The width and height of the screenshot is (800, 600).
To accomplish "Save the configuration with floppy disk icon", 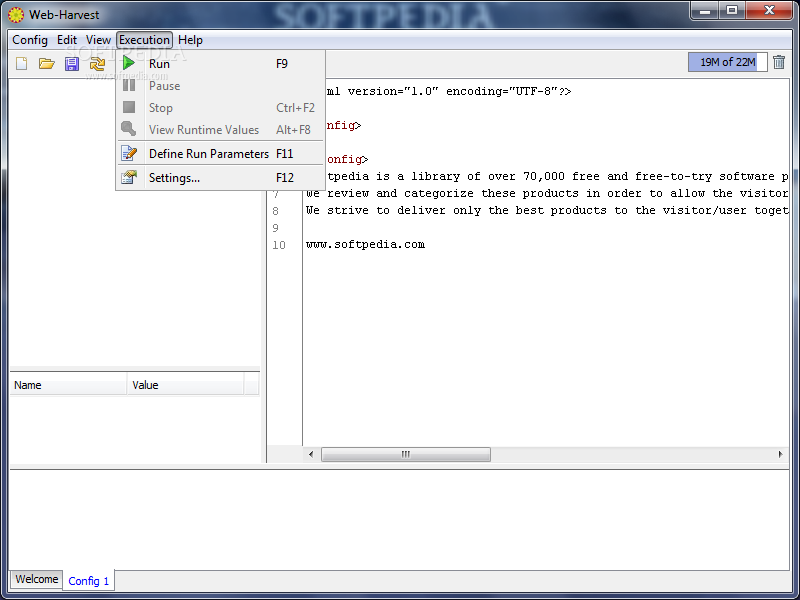I will (72, 64).
